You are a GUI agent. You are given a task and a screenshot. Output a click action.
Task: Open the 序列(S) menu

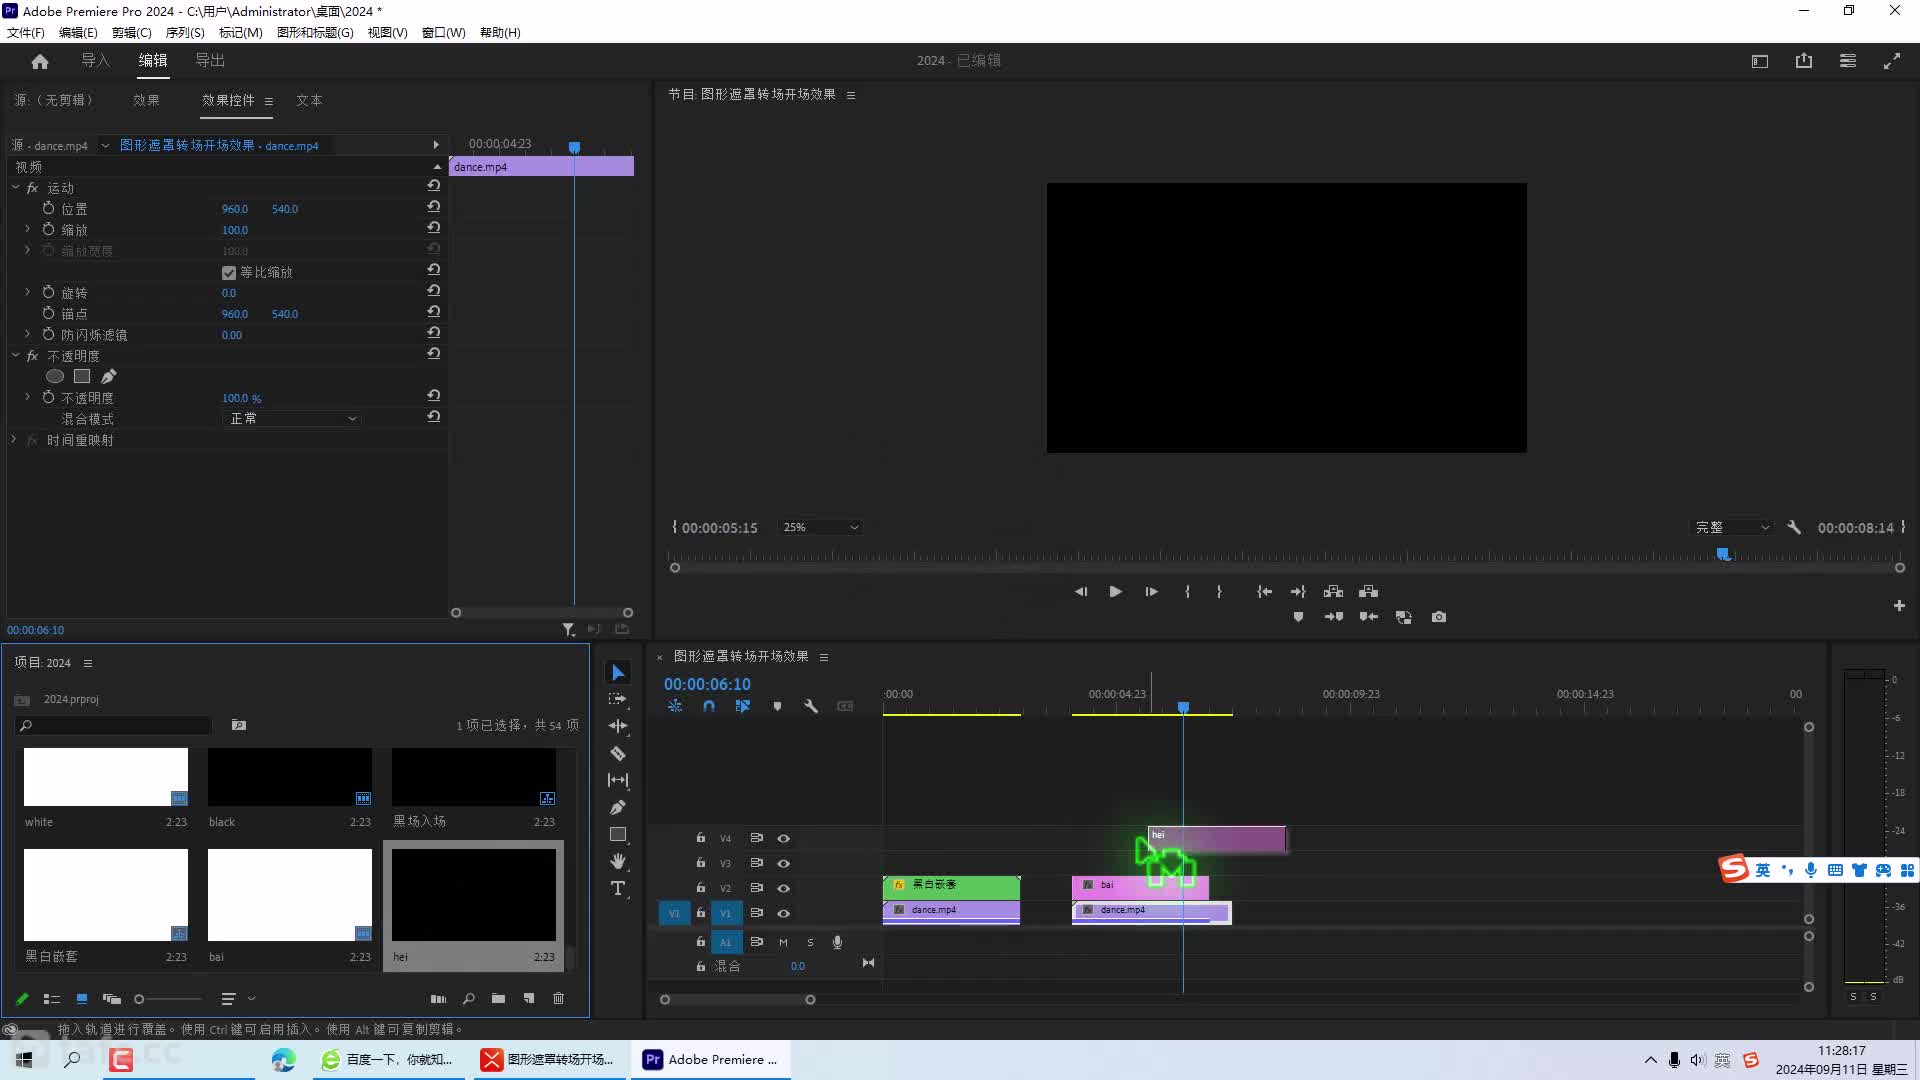tap(185, 32)
